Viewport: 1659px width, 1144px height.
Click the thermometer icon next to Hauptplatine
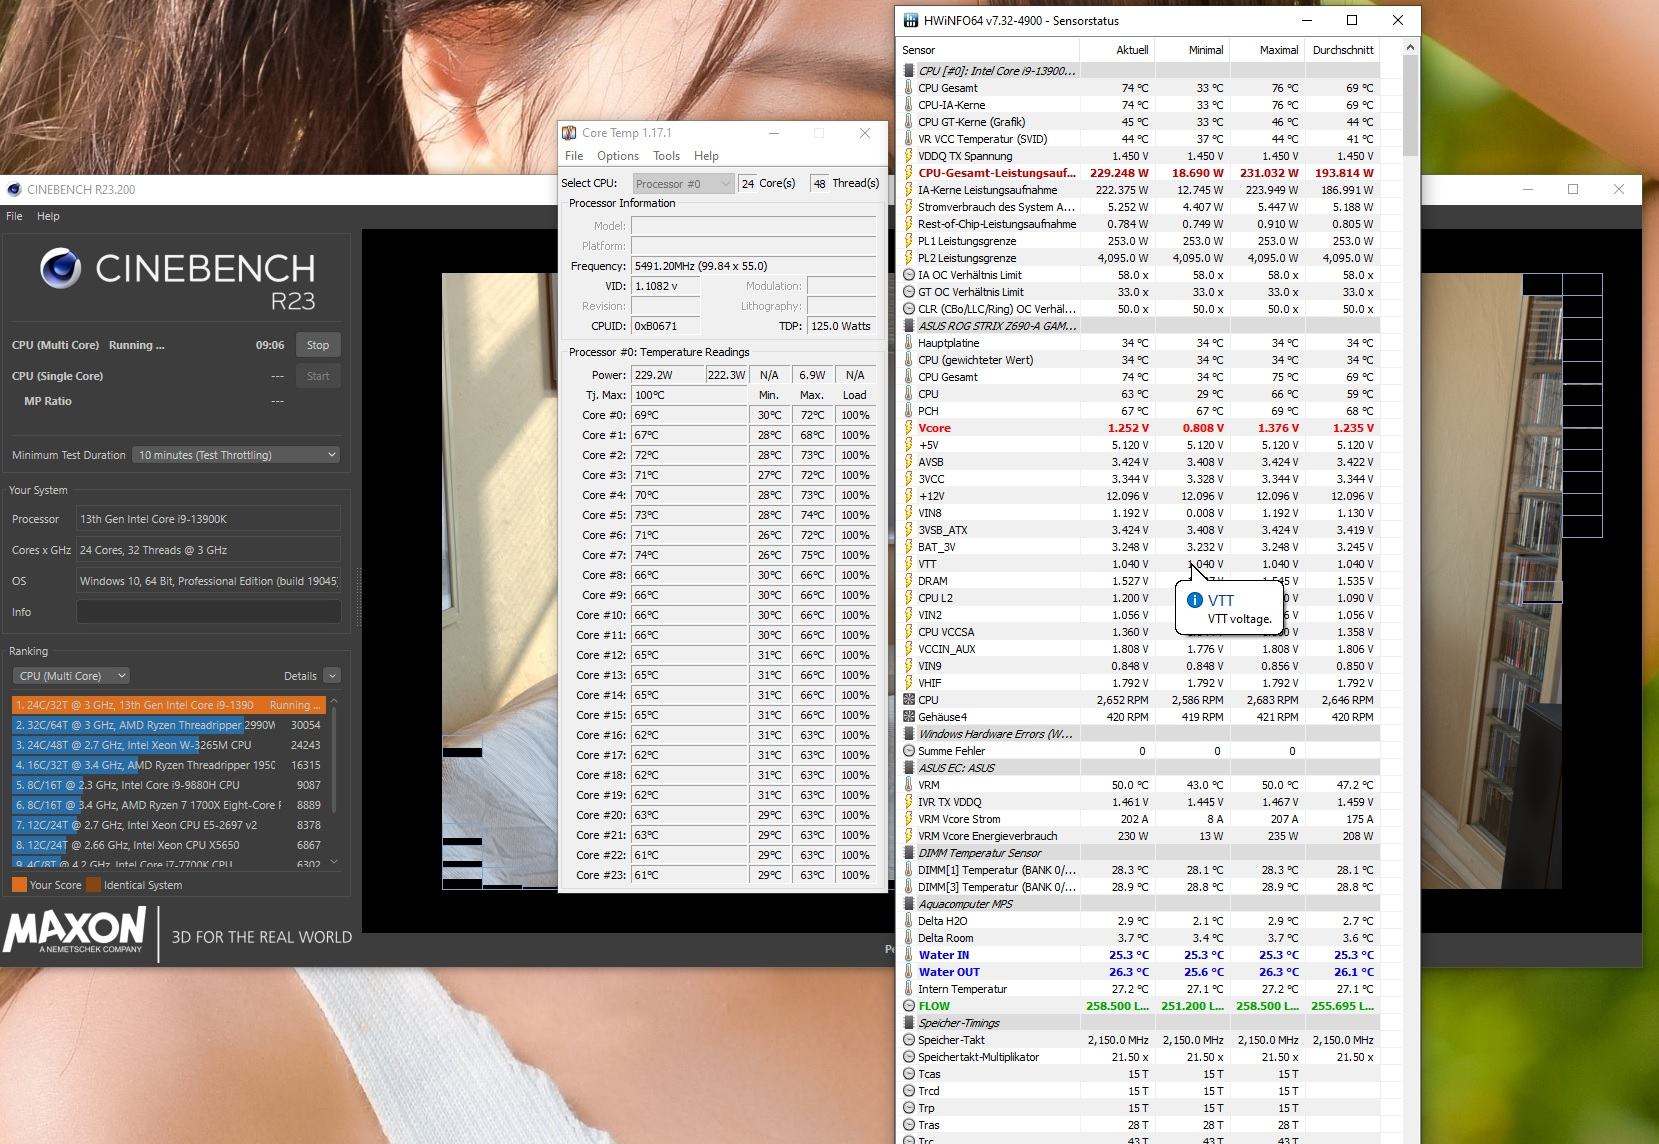pyautogui.click(x=909, y=343)
